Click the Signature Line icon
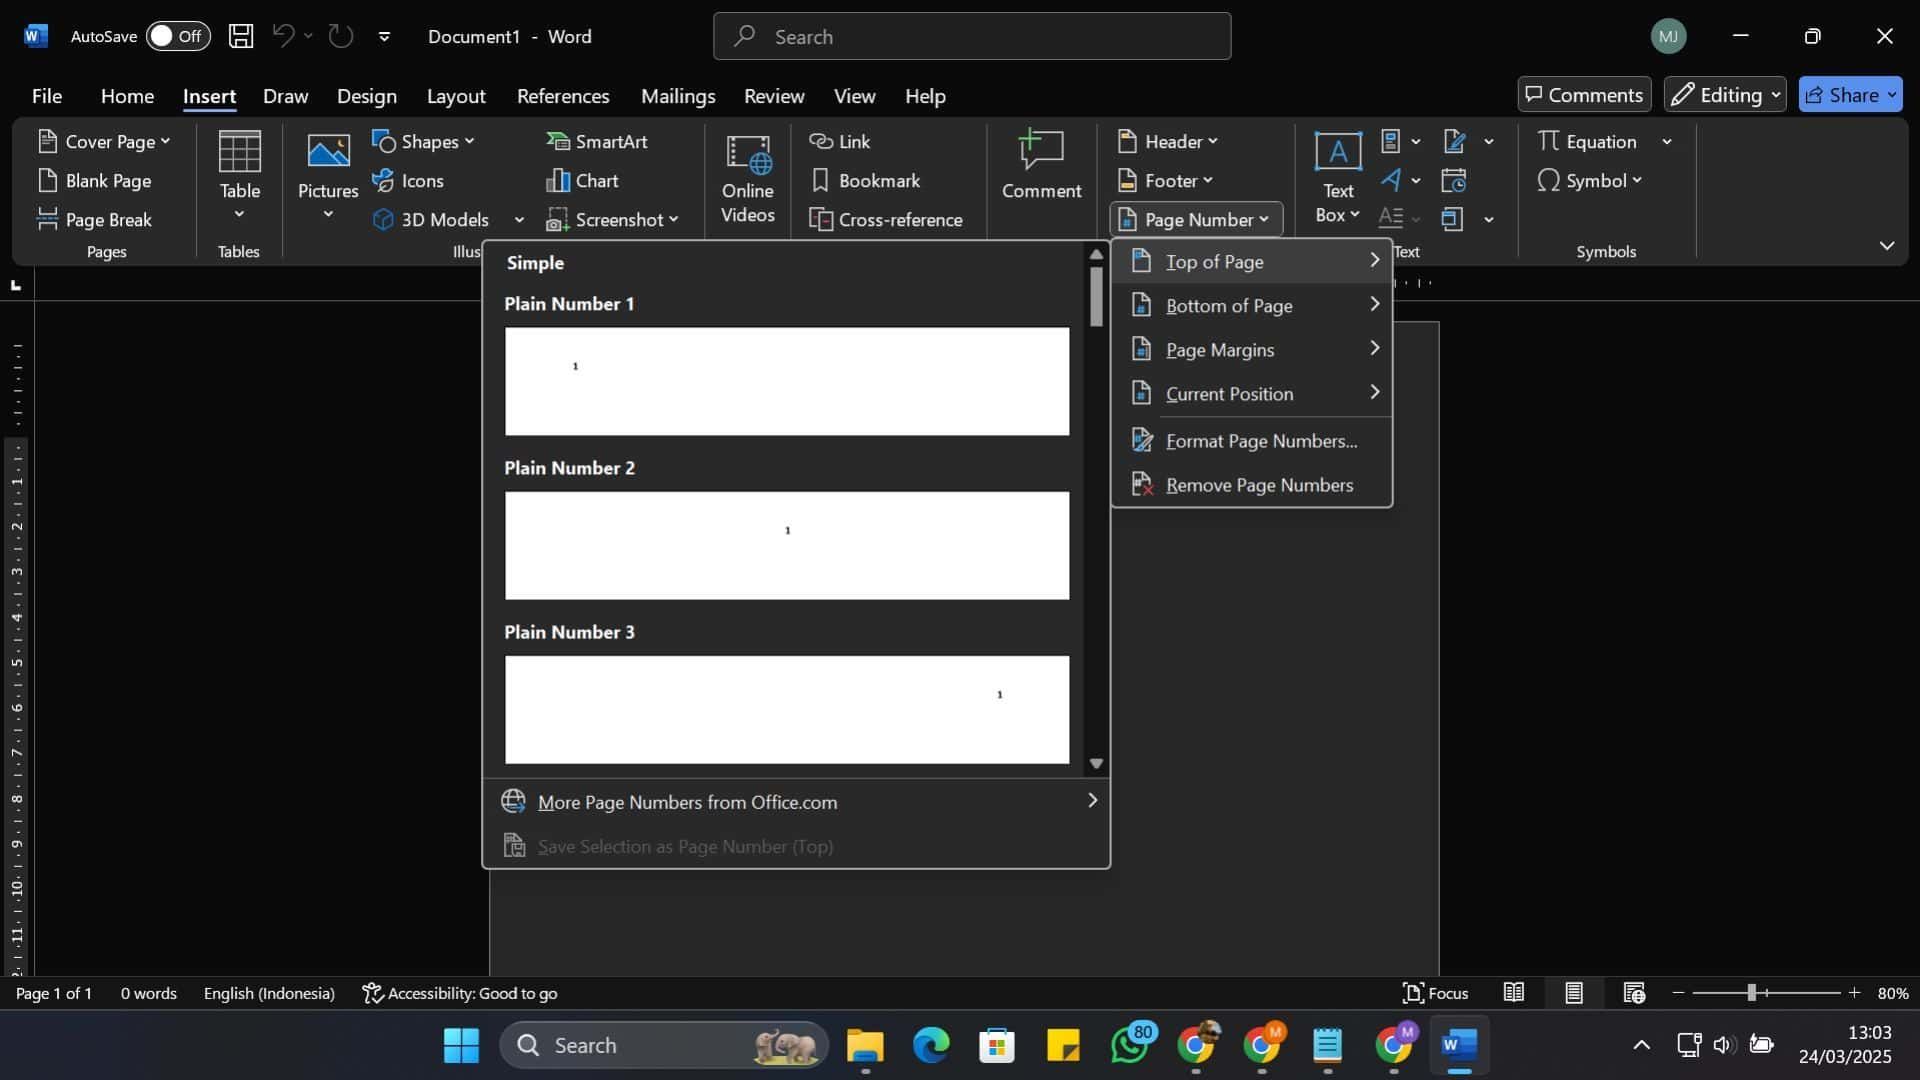 tap(1455, 141)
